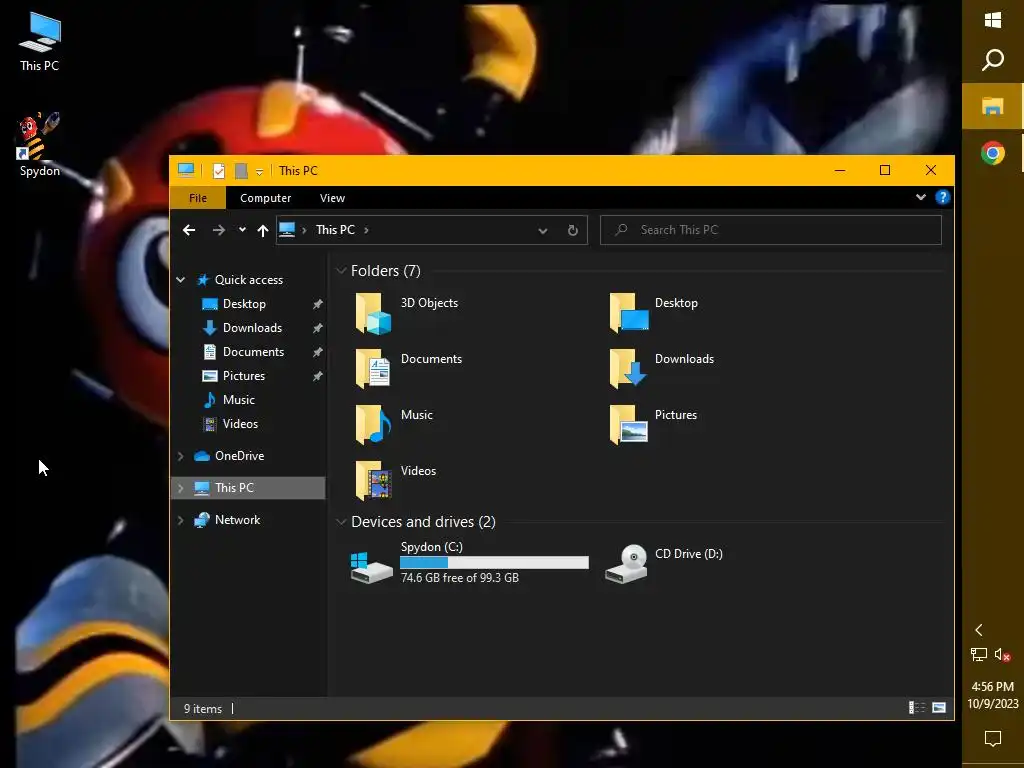
Task: Open the Downloads folder in Folders section
Action: click(662, 368)
